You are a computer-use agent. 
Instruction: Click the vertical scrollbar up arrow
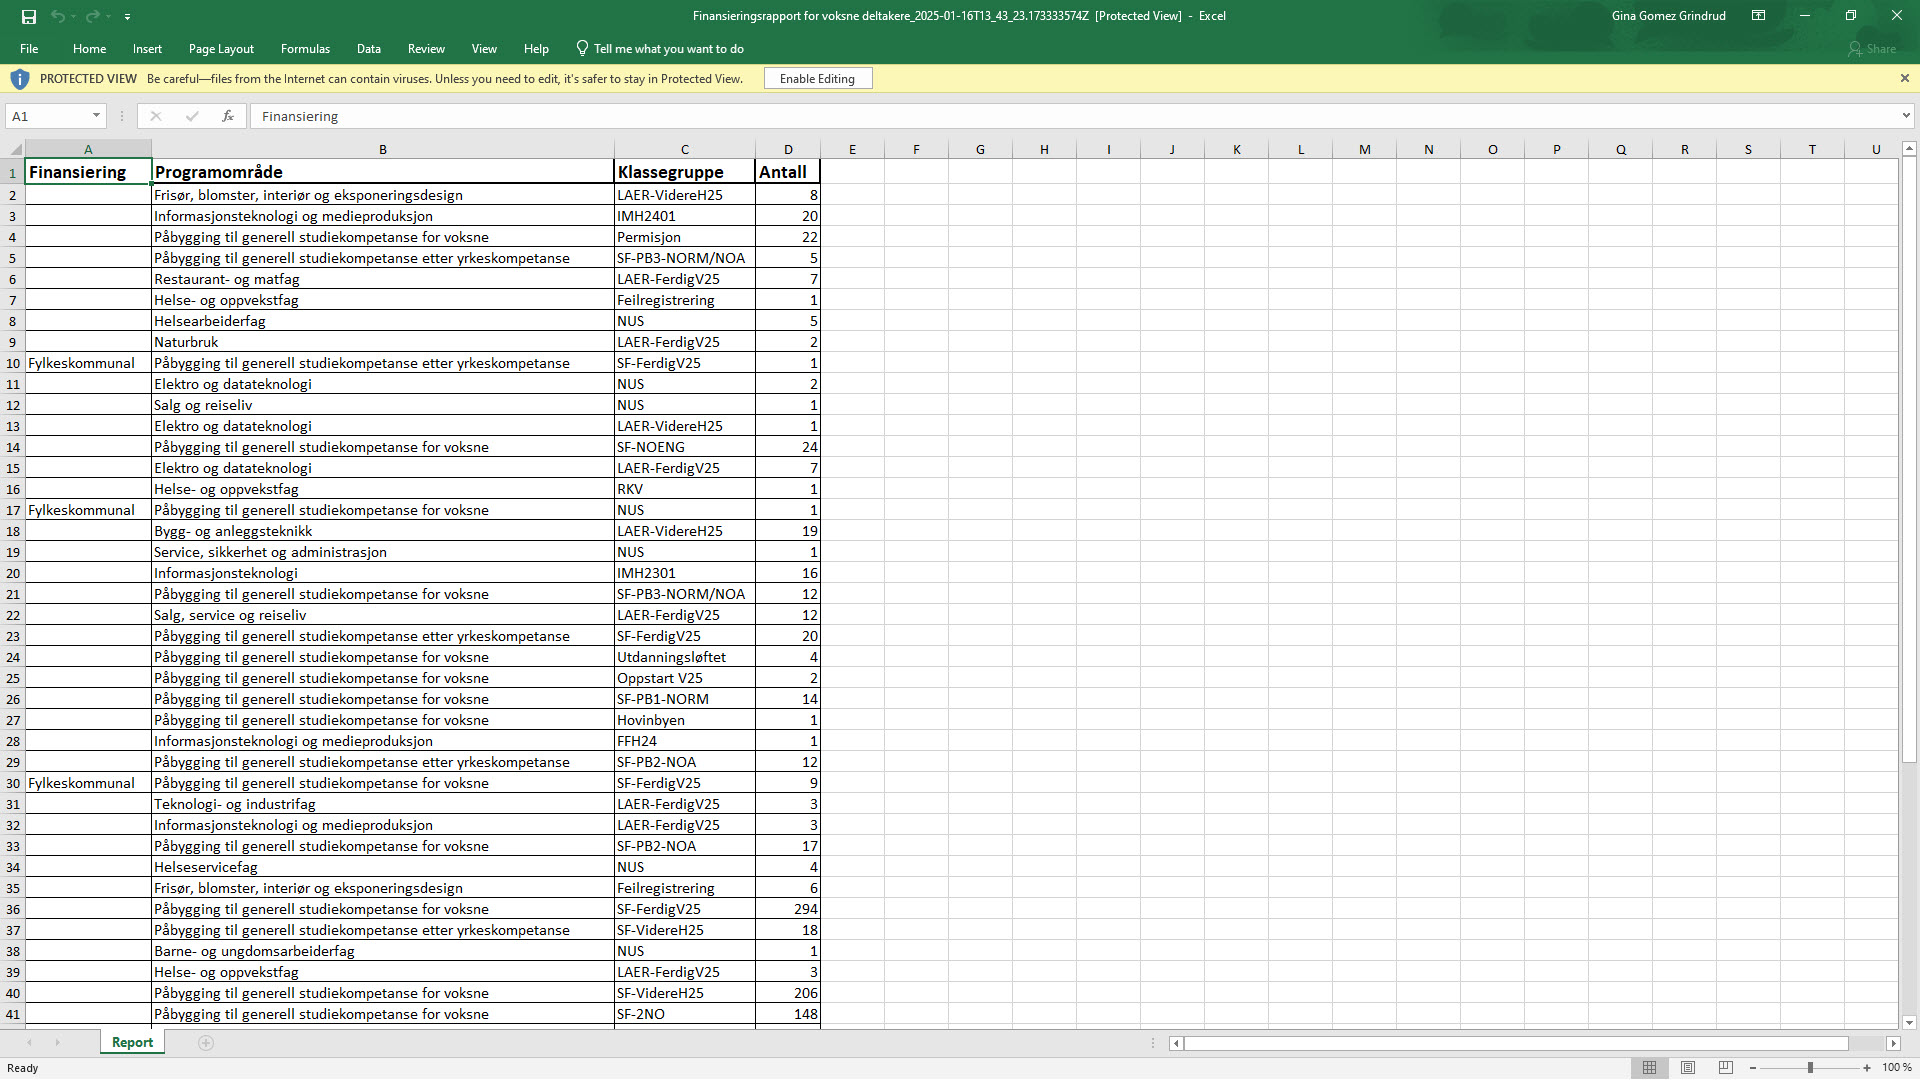(x=1909, y=149)
